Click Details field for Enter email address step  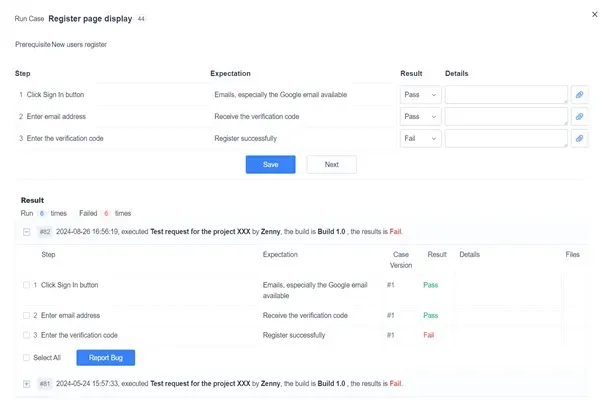point(505,116)
